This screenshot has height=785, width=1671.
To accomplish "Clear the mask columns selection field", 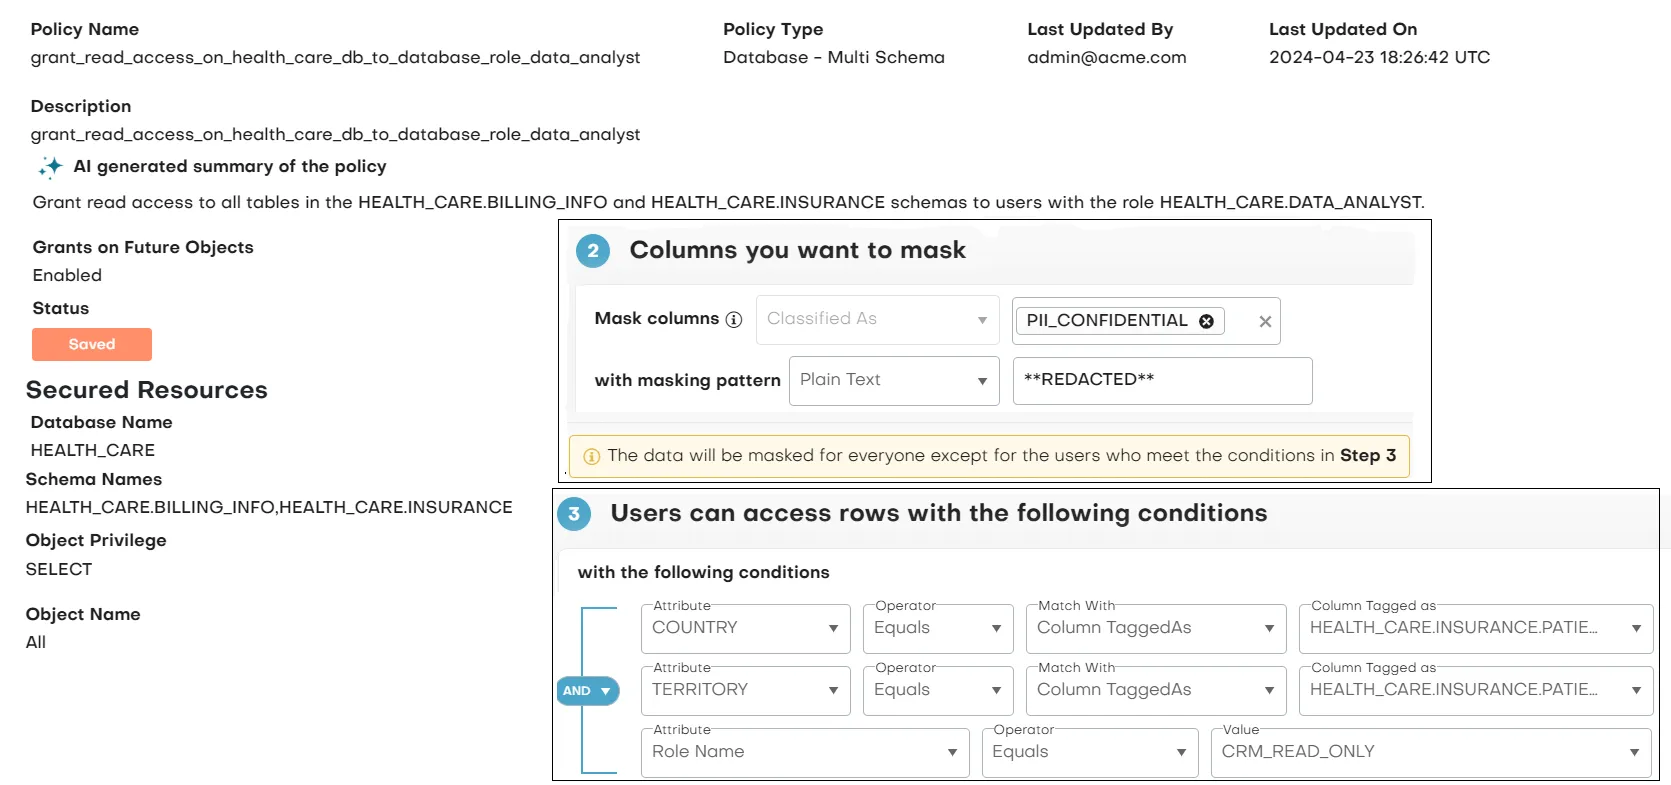I will point(1264,321).
